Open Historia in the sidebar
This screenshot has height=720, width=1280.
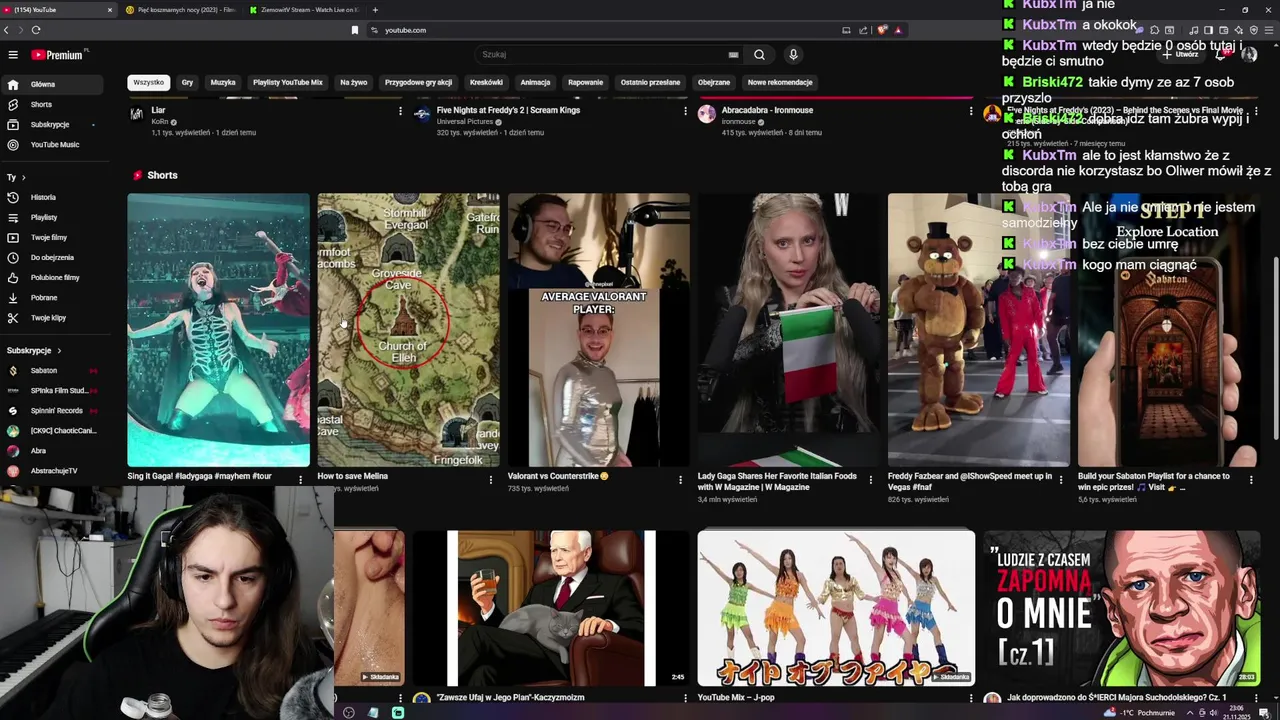[52, 197]
